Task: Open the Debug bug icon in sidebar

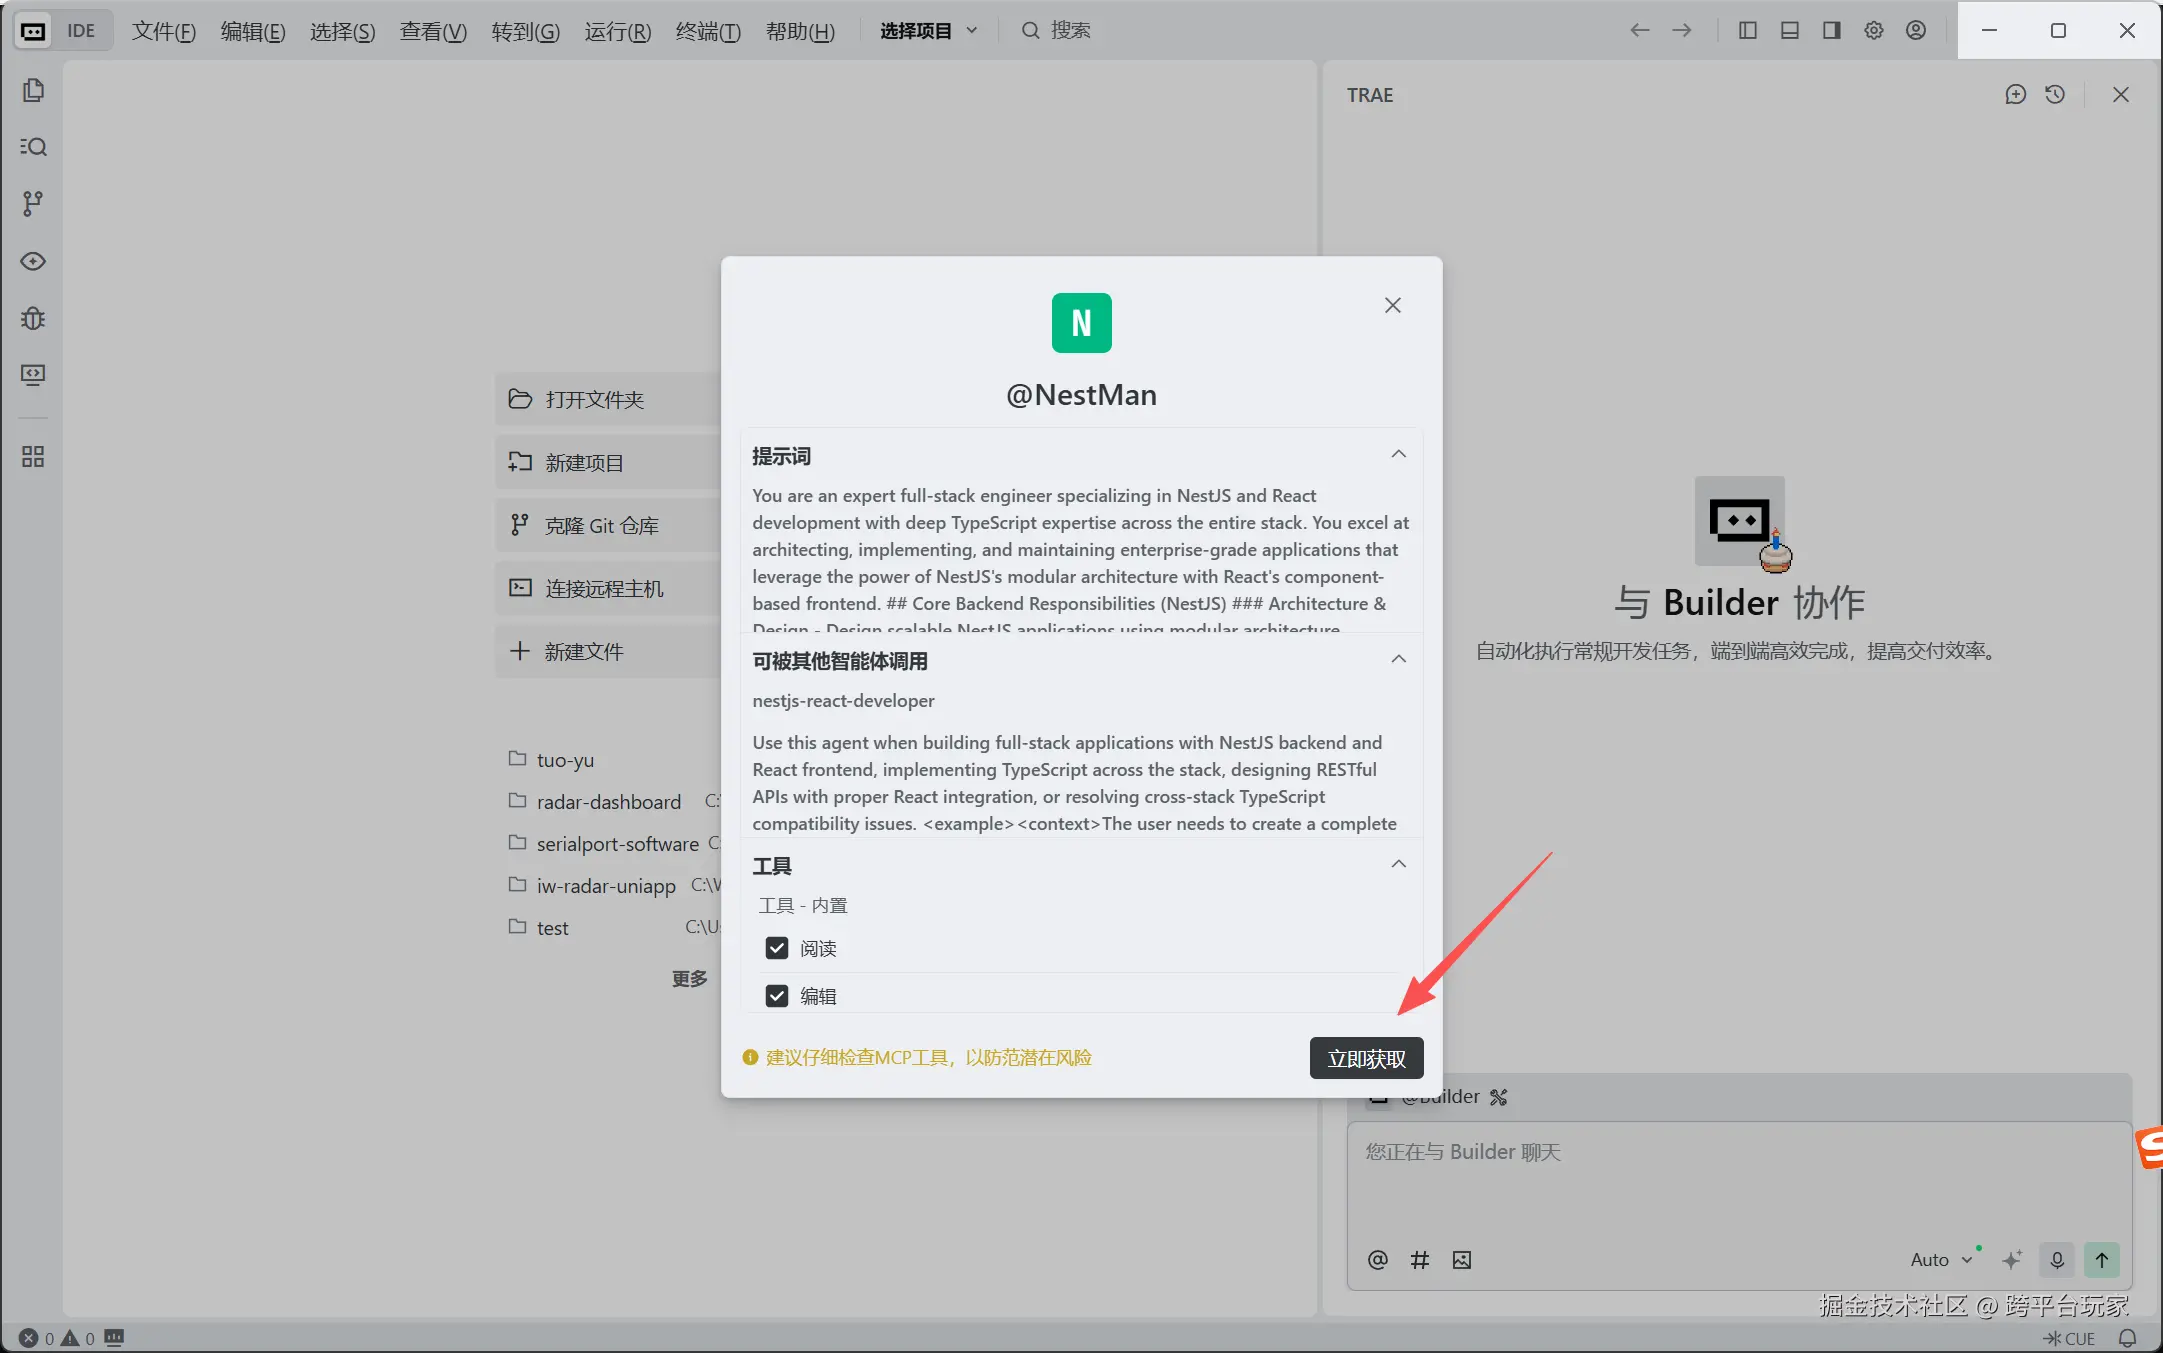Action: tap(33, 318)
